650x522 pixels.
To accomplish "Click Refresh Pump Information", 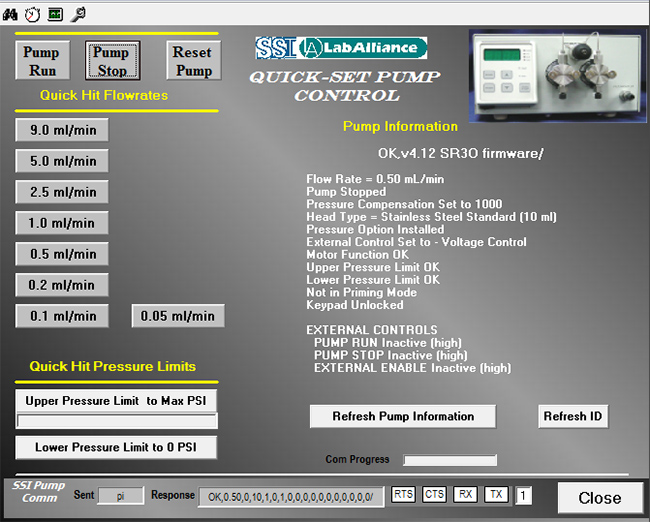I will (403, 416).
